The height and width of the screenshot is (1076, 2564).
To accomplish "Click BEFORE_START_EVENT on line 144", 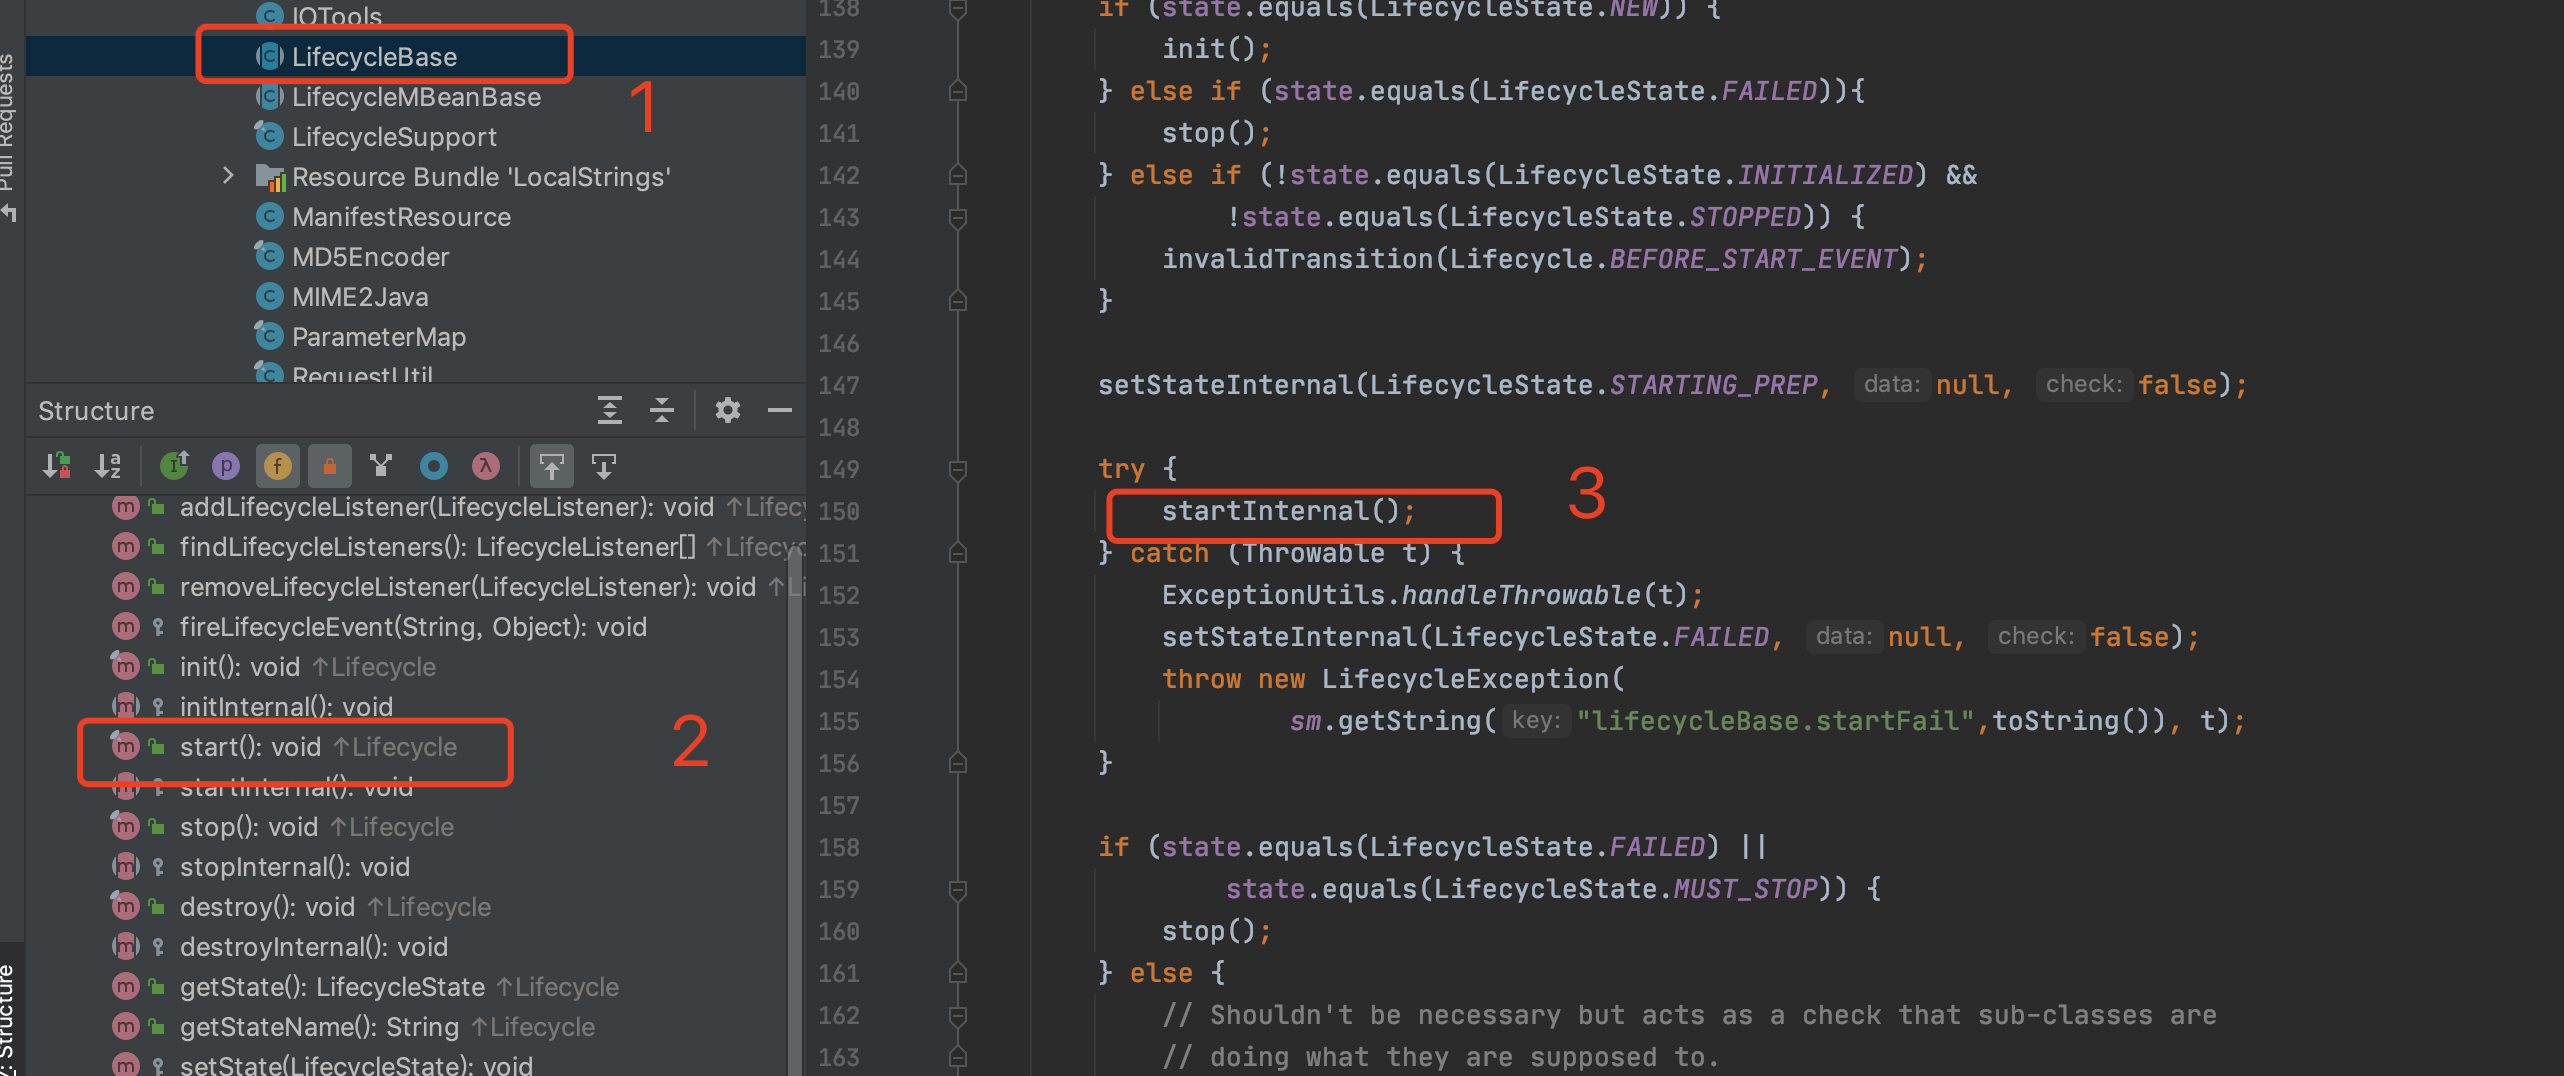I will tap(1753, 259).
